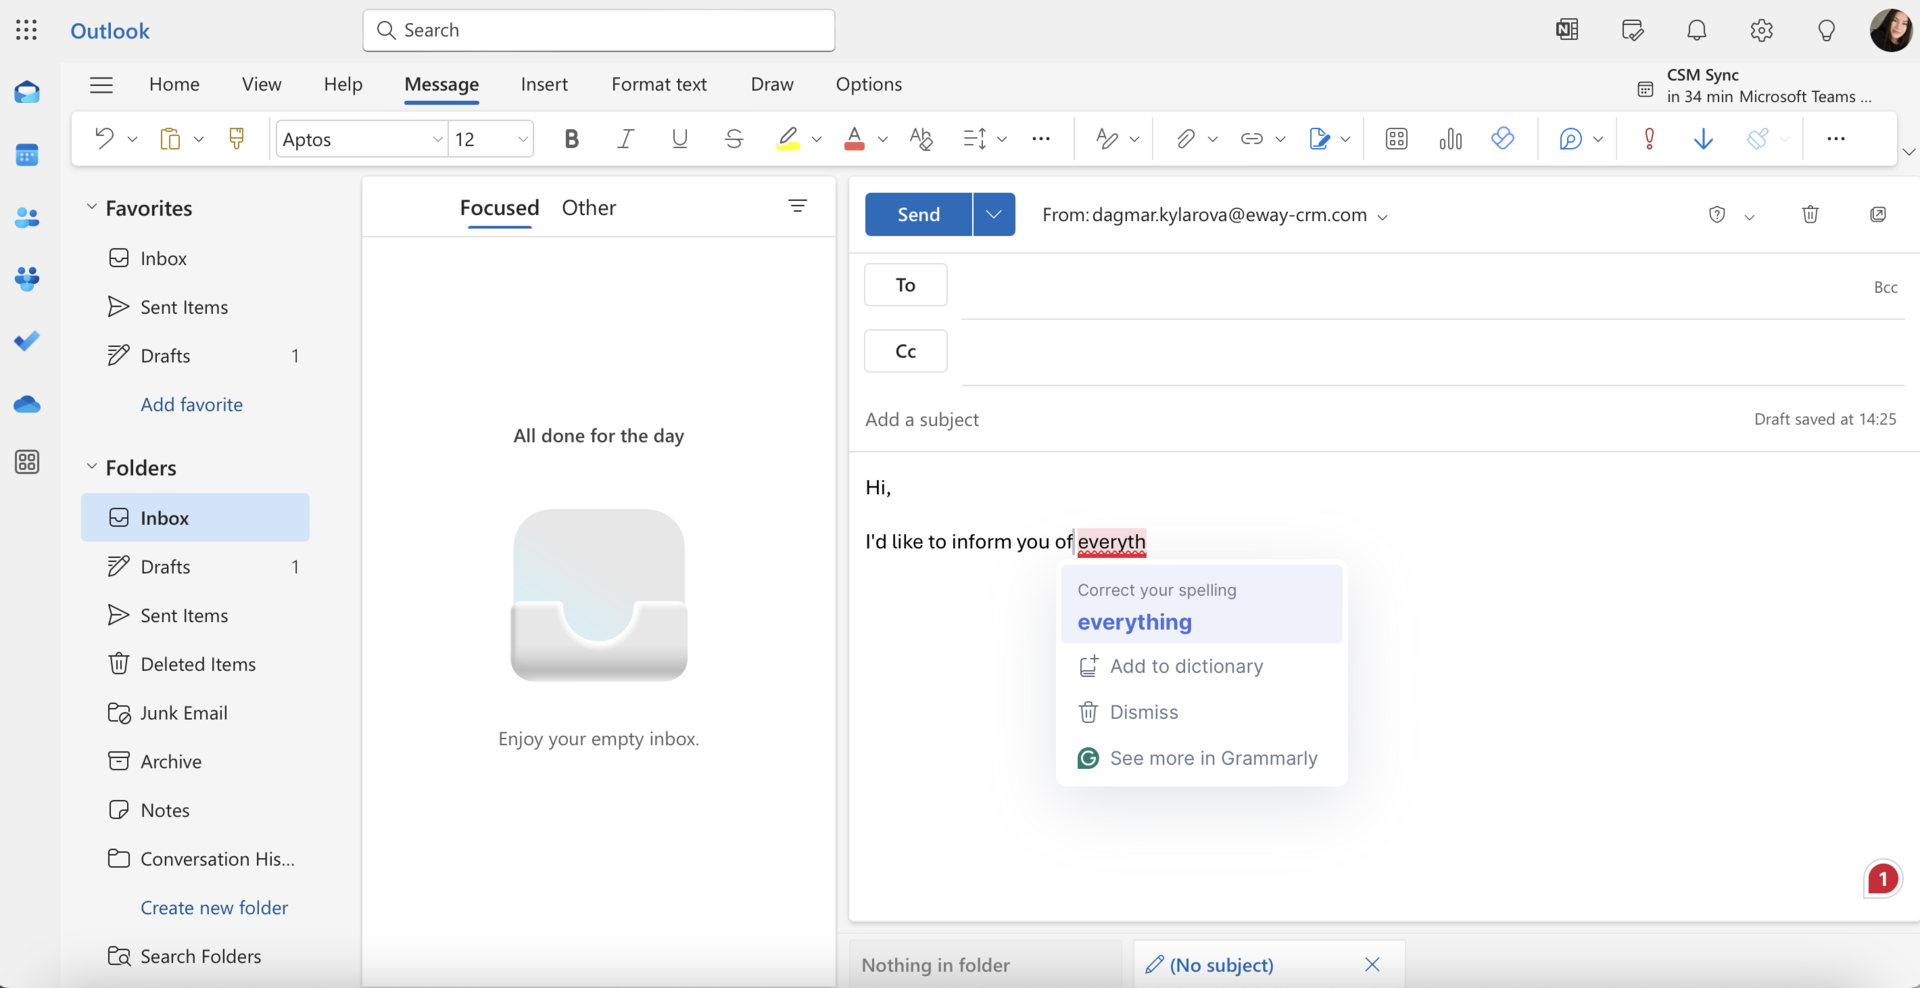Open font color dropdown arrow
1920x988 pixels.
coord(883,139)
